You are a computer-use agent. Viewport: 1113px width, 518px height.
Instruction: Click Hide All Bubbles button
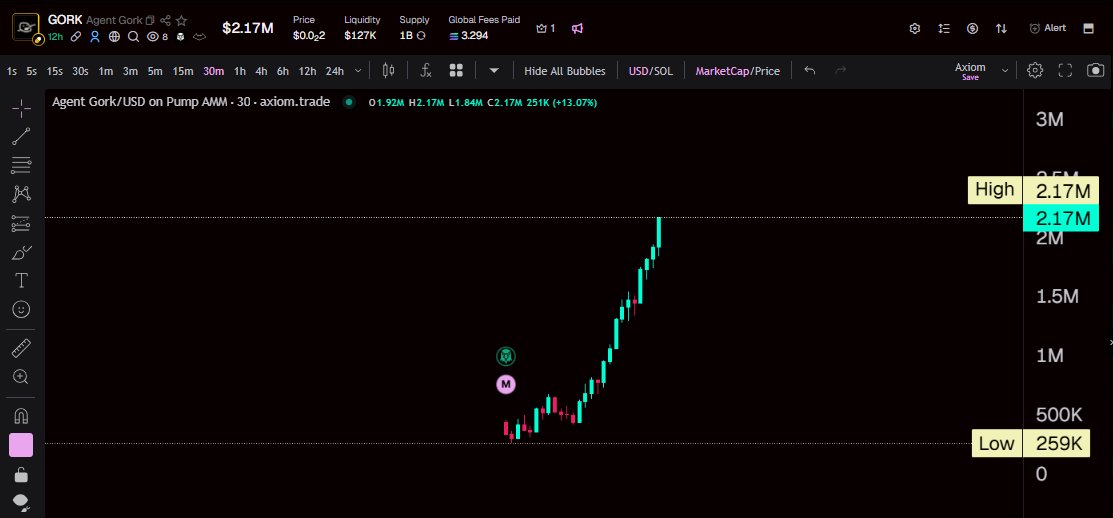click(565, 71)
